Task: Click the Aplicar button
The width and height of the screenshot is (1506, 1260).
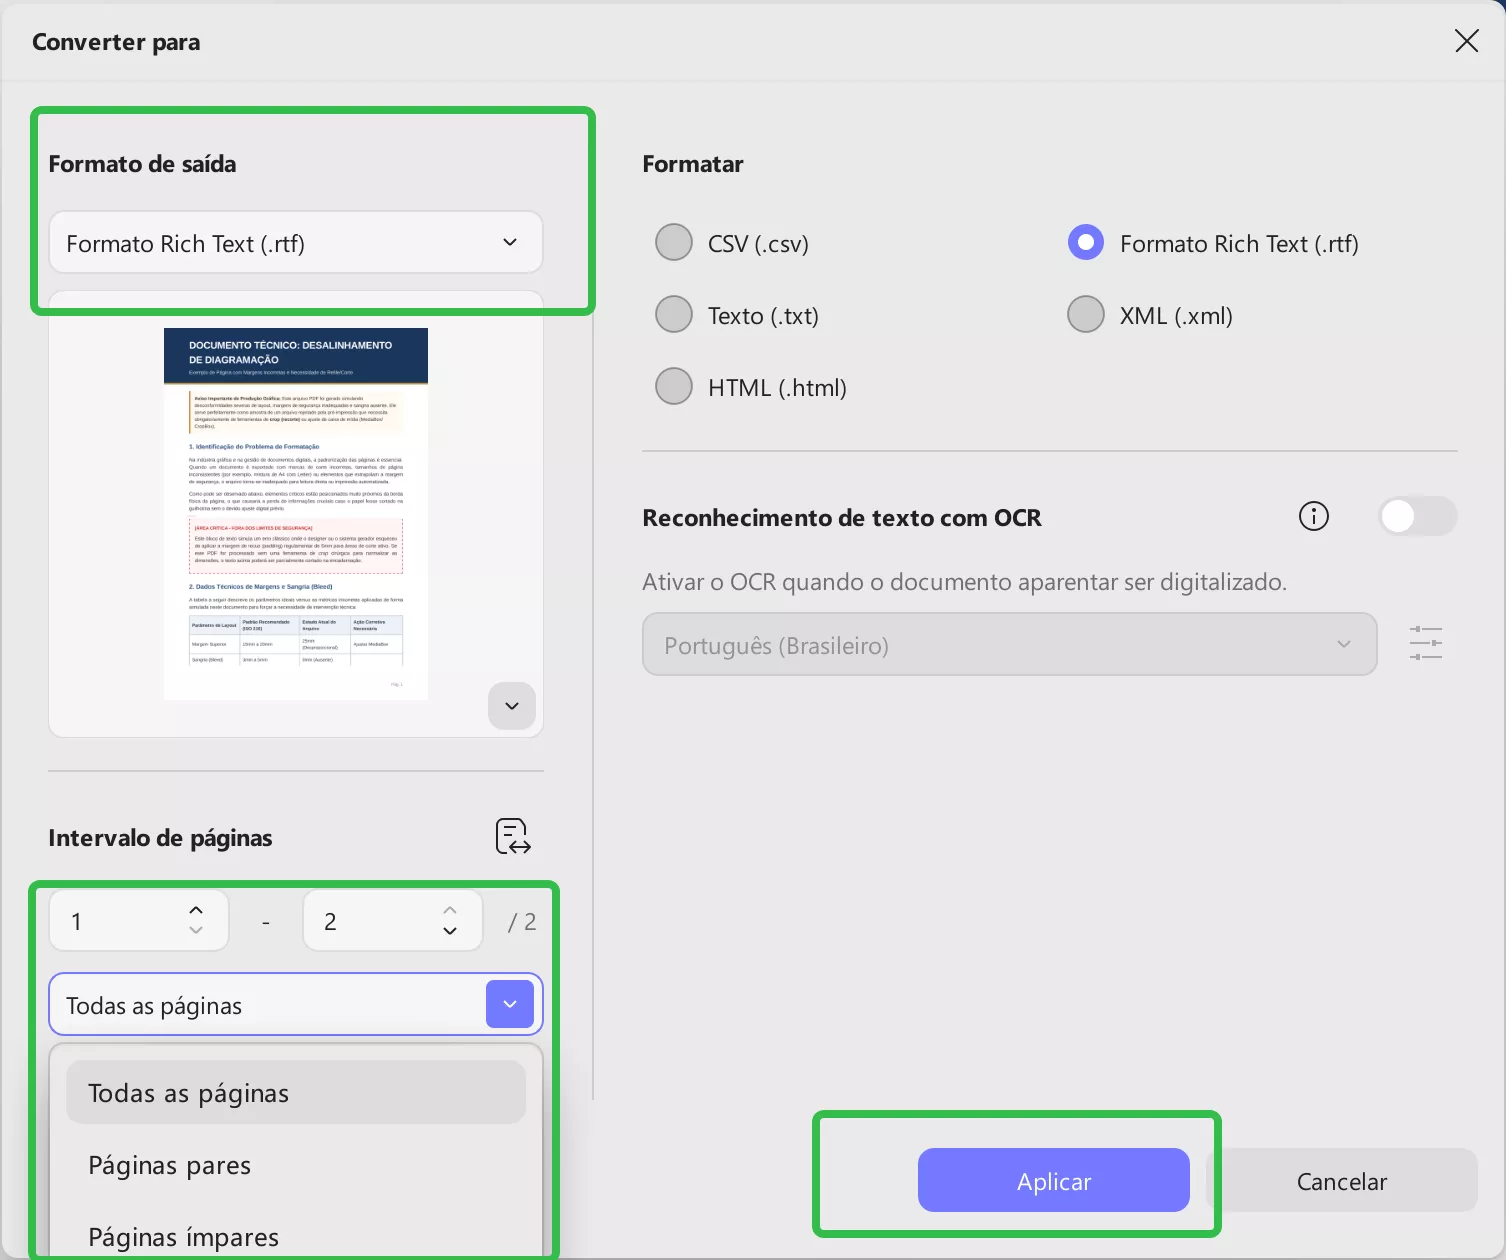Action: (x=1054, y=1180)
